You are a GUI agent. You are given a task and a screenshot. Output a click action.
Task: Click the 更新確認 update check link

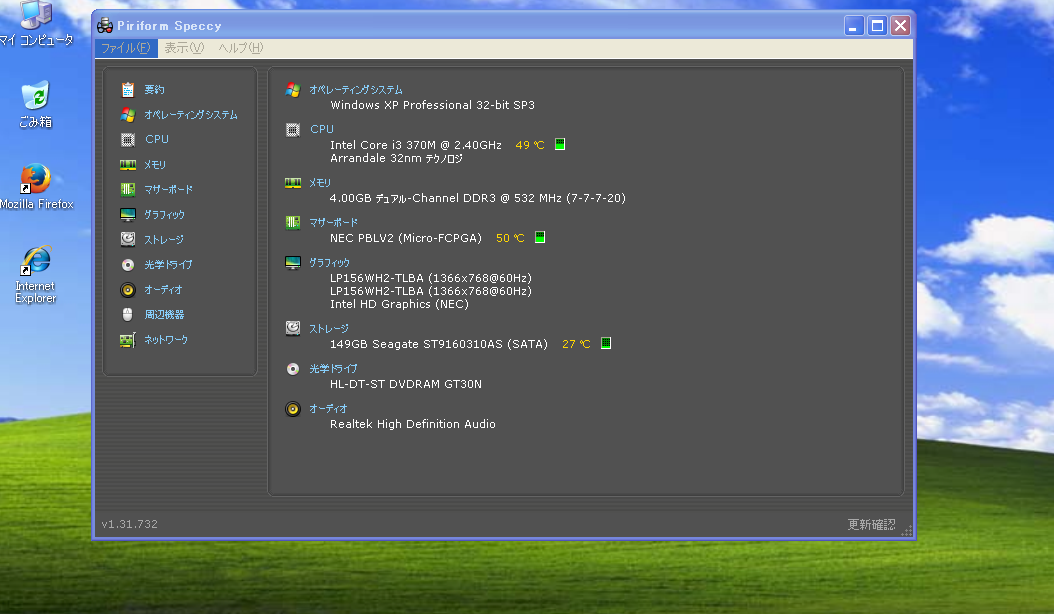point(871,525)
